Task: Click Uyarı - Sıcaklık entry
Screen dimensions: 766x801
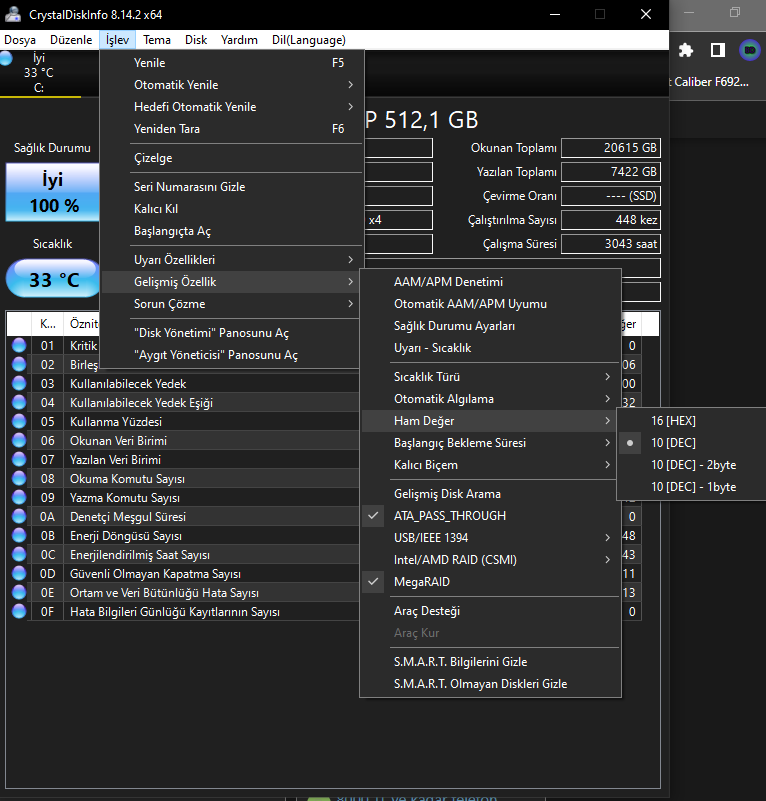Action: (x=491, y=348)
